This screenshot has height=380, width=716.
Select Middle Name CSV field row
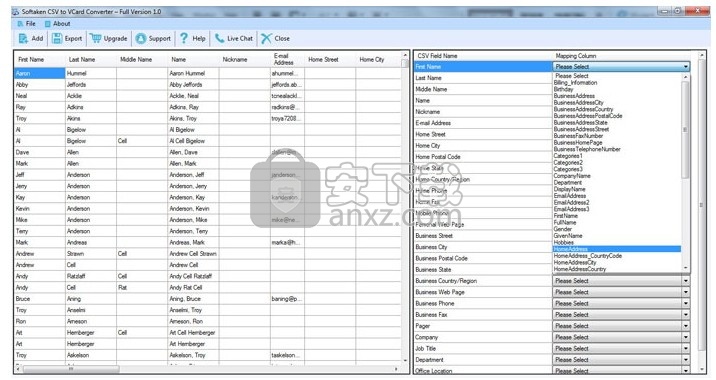[484, 90]
